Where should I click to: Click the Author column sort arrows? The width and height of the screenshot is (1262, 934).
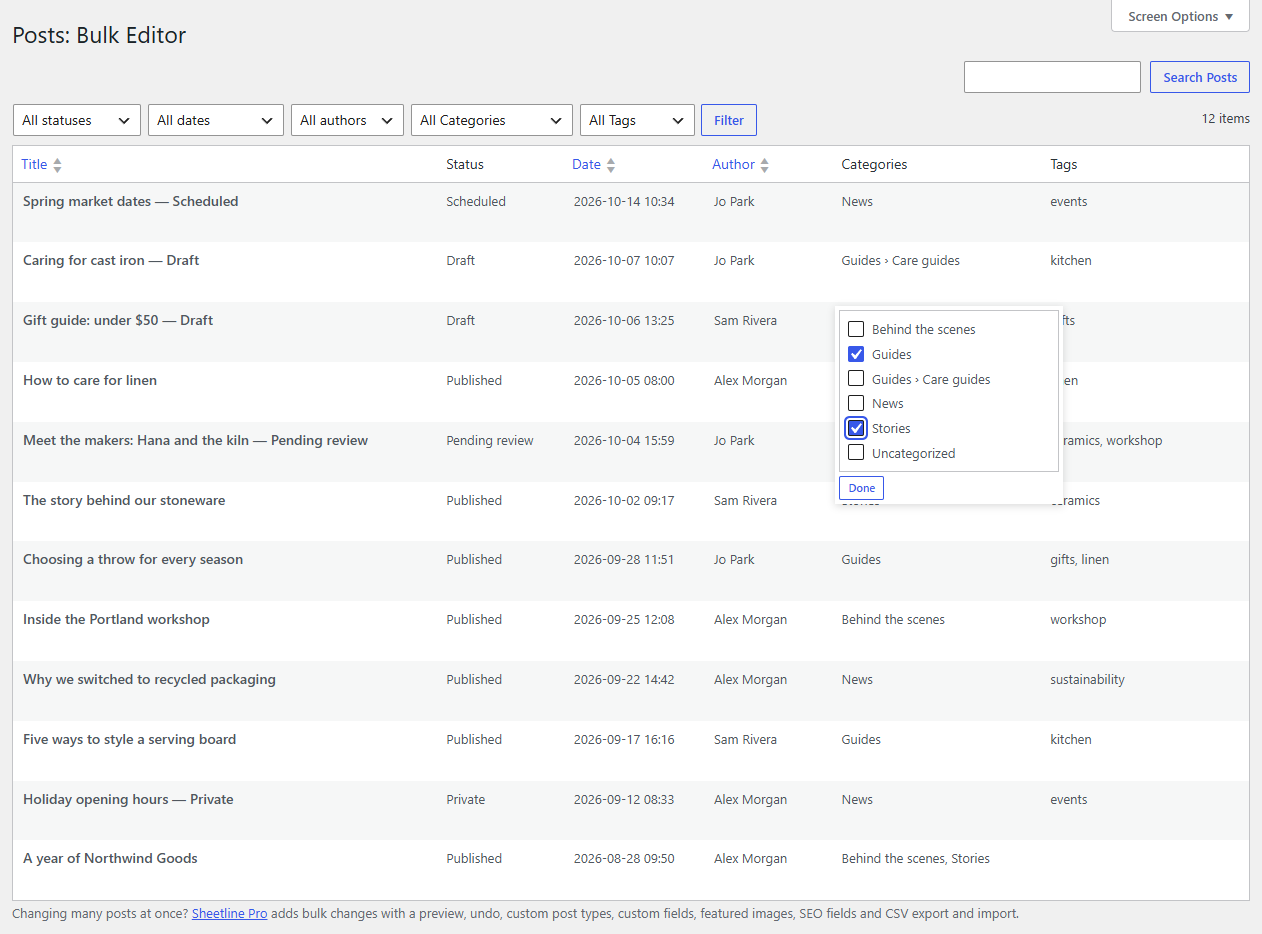click(765, 165)
